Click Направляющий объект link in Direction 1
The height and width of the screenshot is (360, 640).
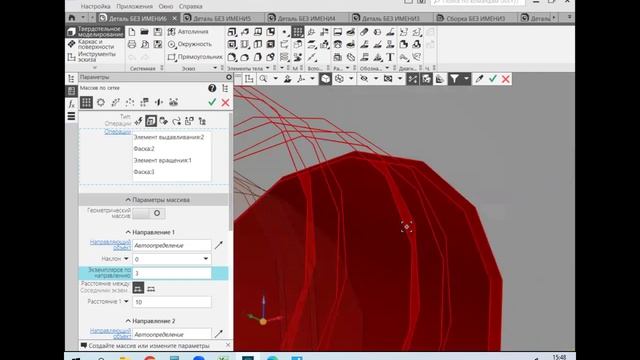[111, 245]
